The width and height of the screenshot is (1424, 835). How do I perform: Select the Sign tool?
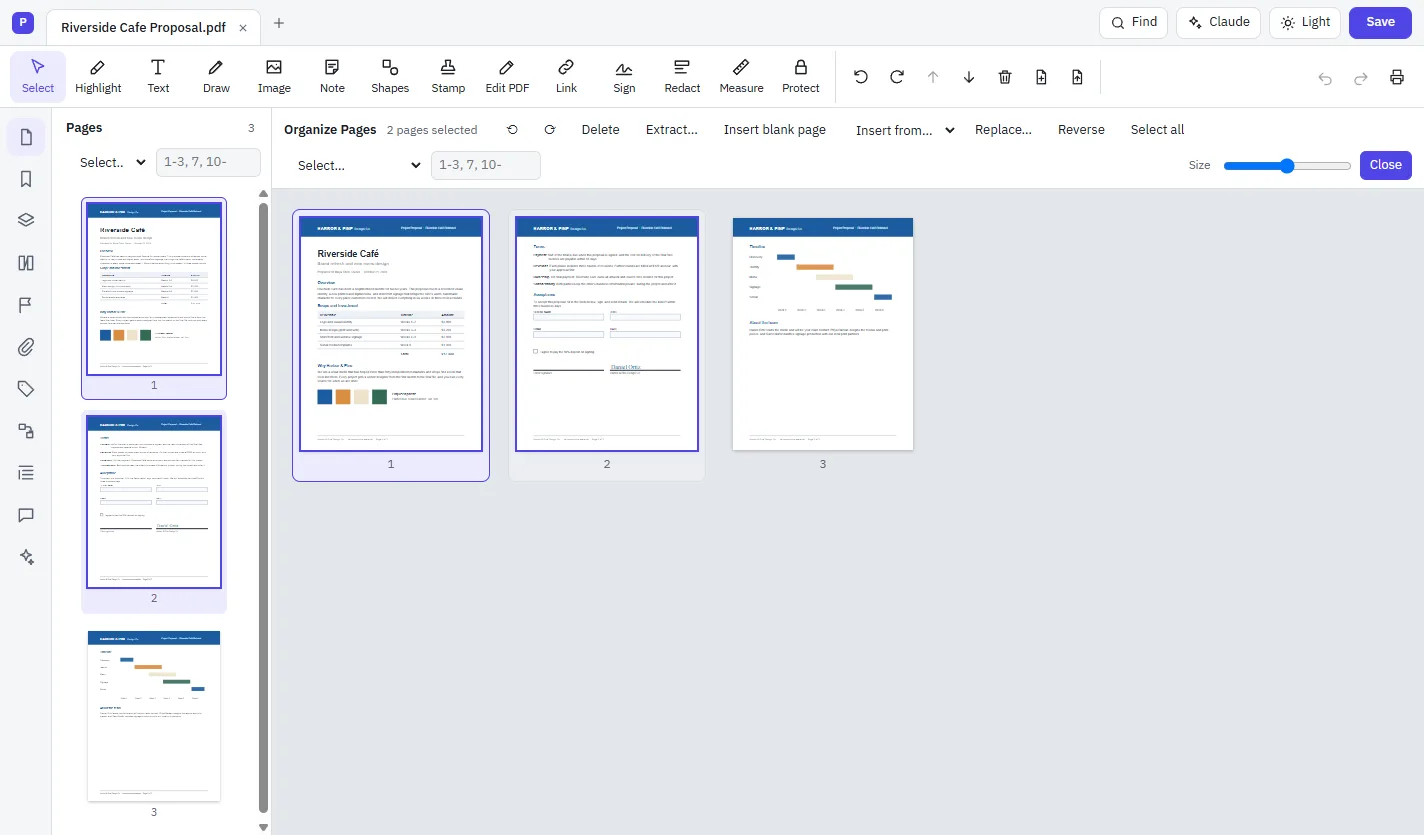coord(624,77)
